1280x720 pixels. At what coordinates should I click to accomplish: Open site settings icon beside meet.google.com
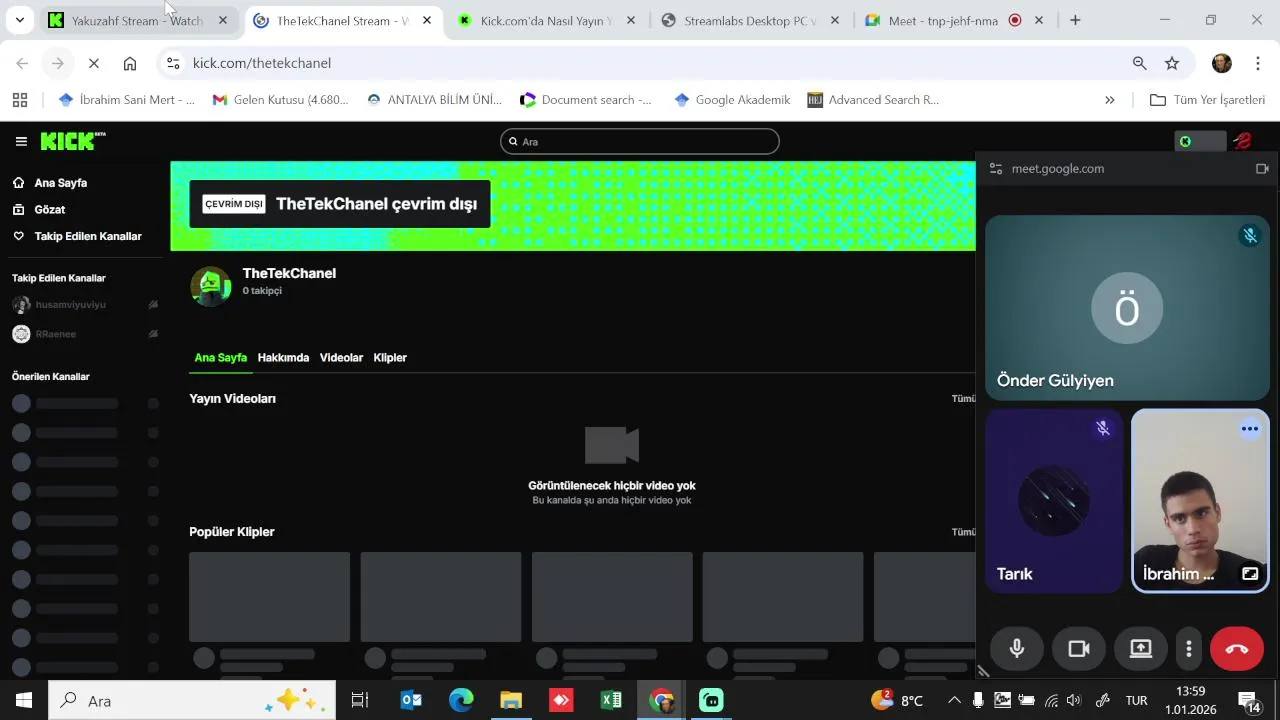click(995, 169)
